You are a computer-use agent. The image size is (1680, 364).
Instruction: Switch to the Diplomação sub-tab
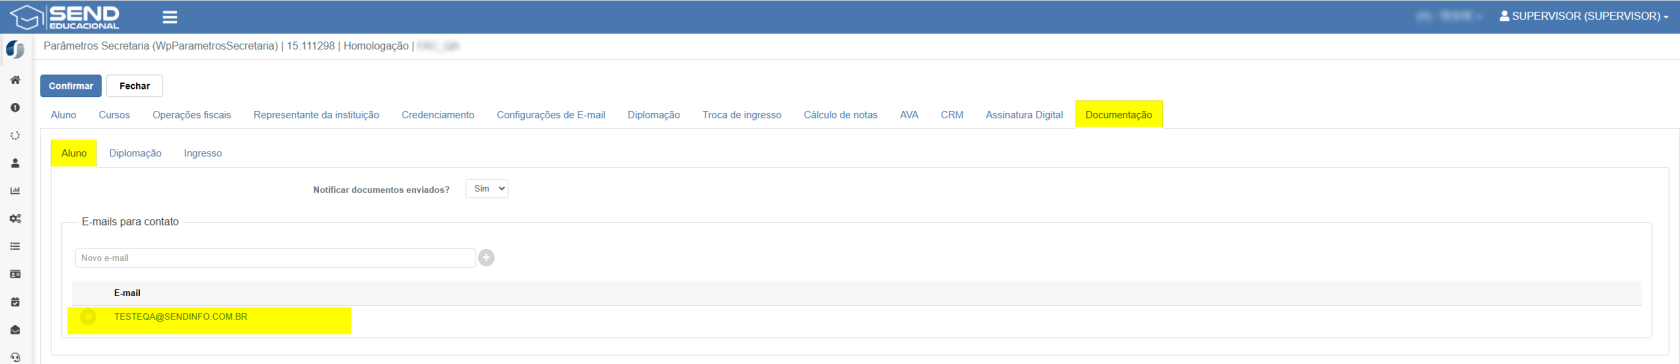click(x=135, y=153)
